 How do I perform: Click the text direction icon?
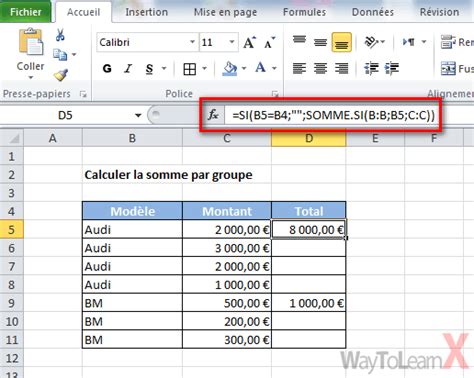409,42
